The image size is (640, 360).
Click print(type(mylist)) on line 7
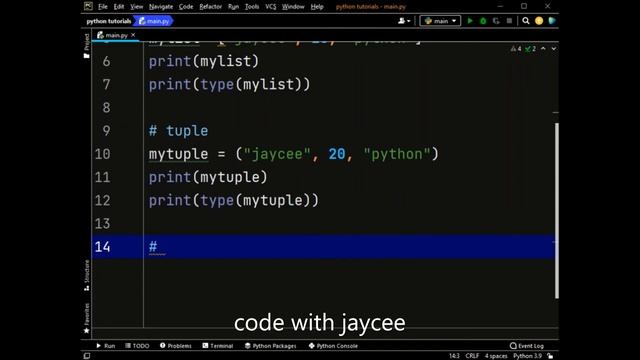pyautogui.click(x=229, y=84)
